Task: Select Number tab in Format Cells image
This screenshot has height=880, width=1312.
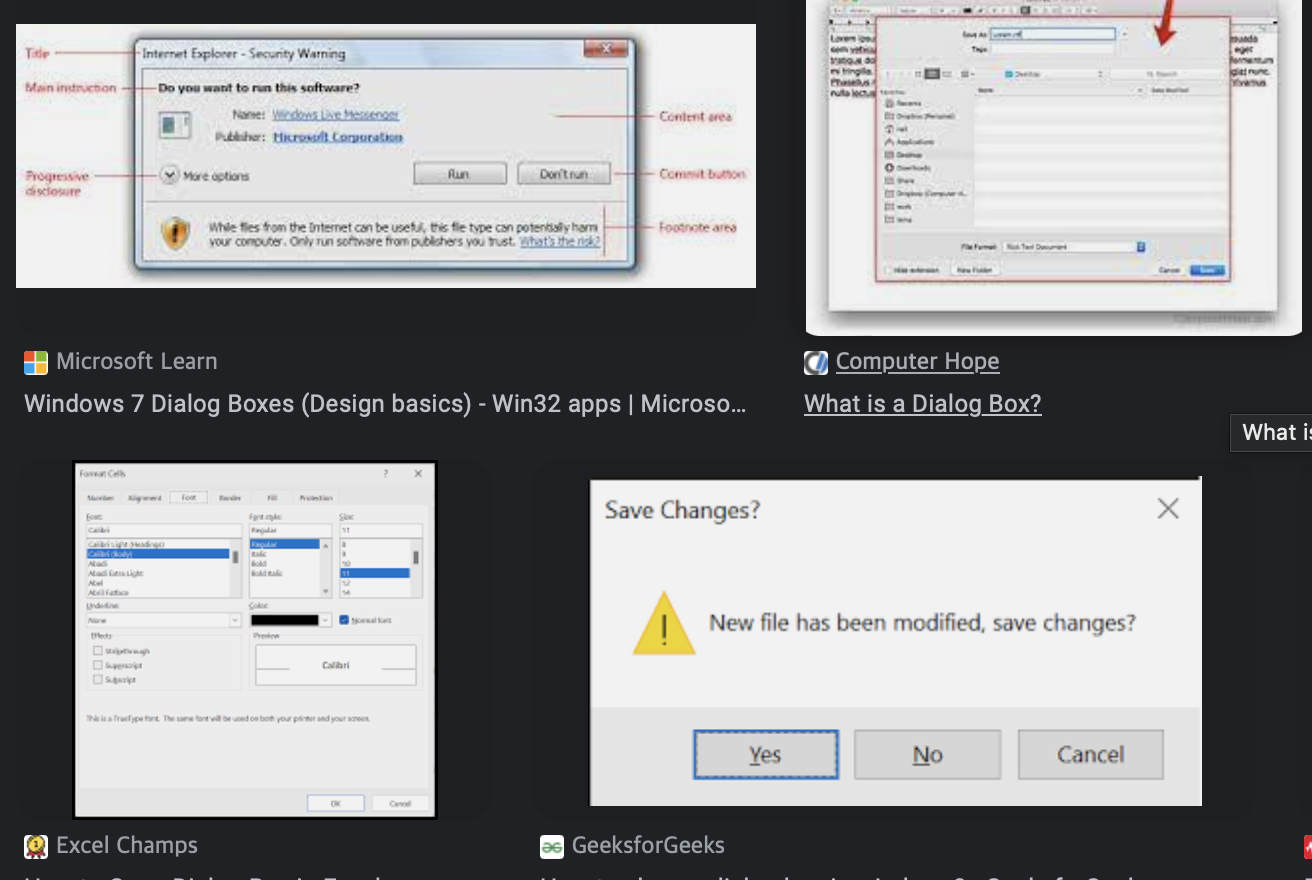Action: click(x=101, y=497)
